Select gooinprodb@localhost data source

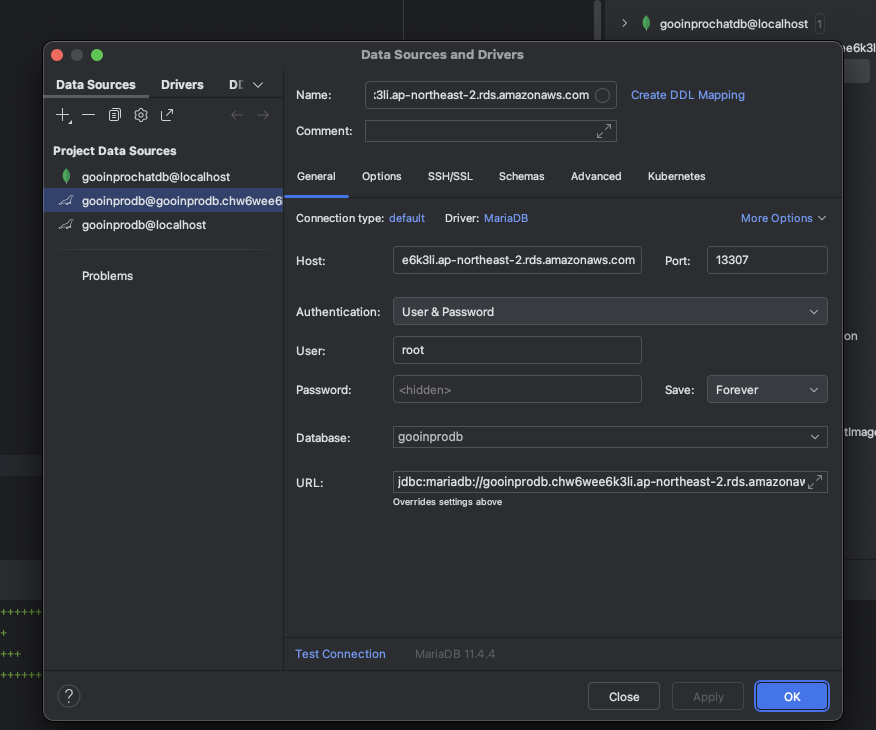click(163, 225)
